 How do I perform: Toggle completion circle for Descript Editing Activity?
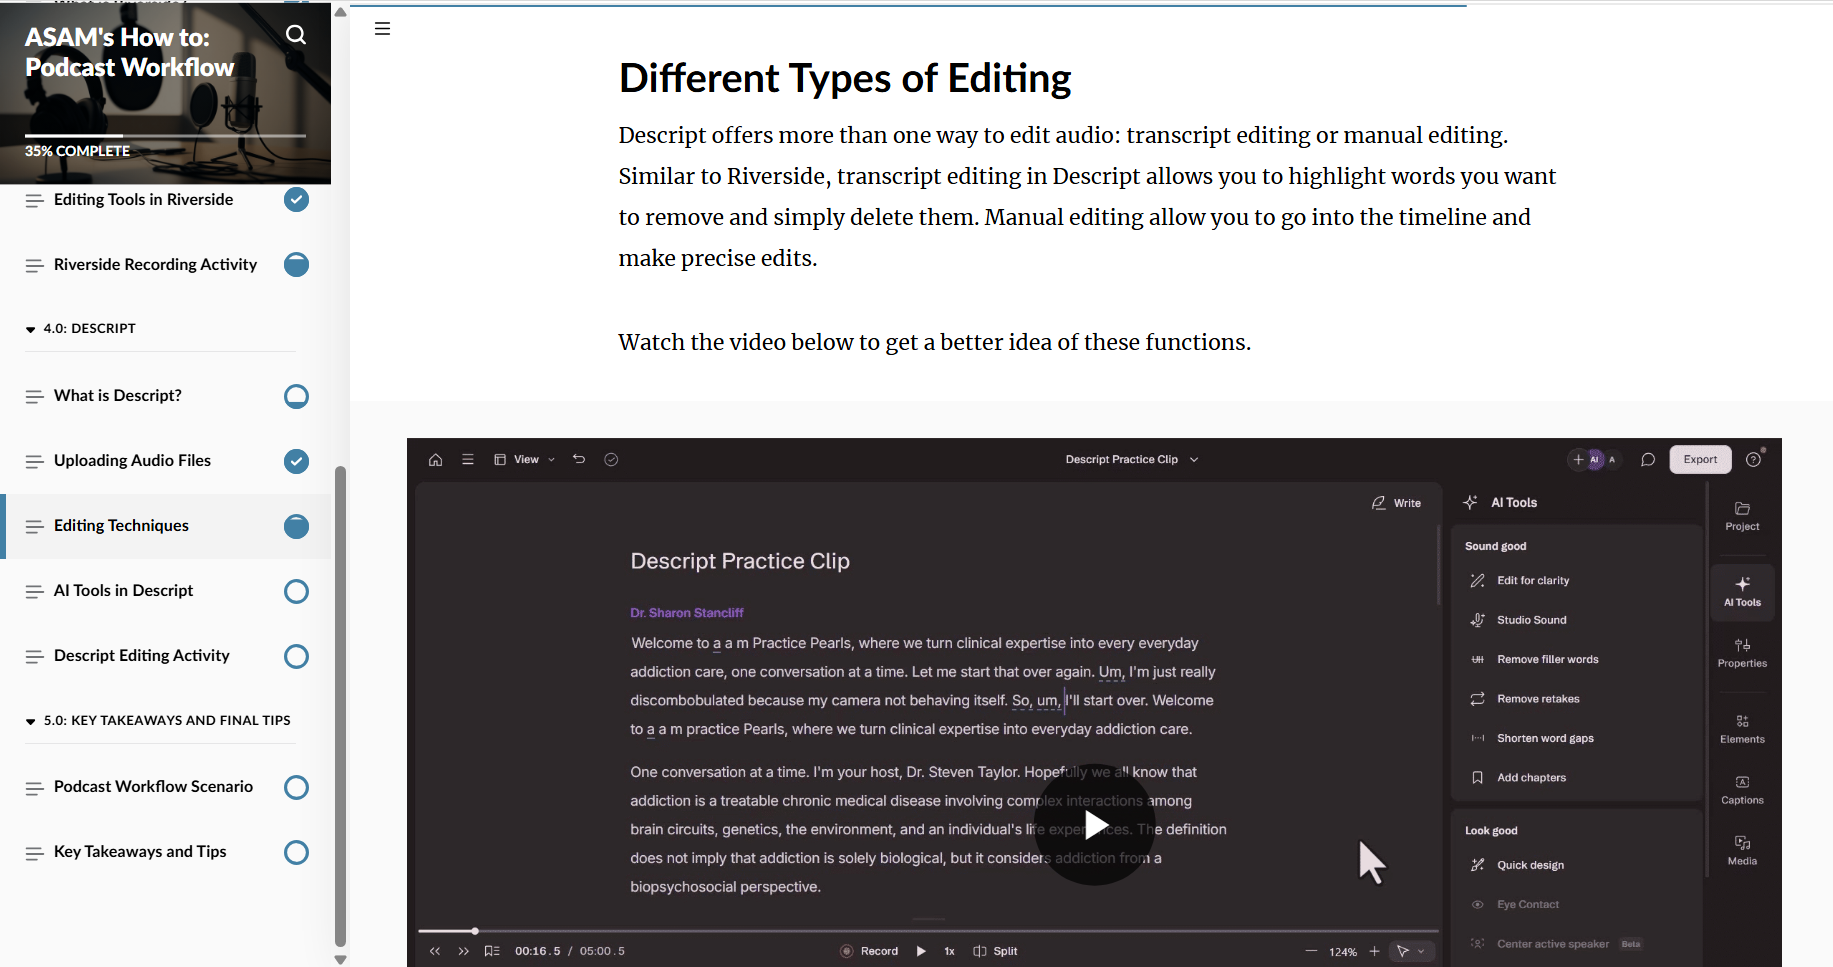coord(296,656)
